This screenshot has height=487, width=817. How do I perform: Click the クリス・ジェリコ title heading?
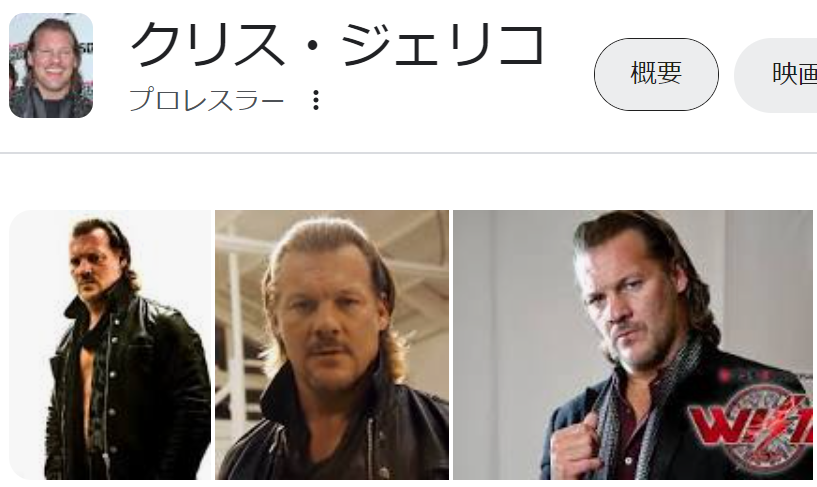[337, 45]
